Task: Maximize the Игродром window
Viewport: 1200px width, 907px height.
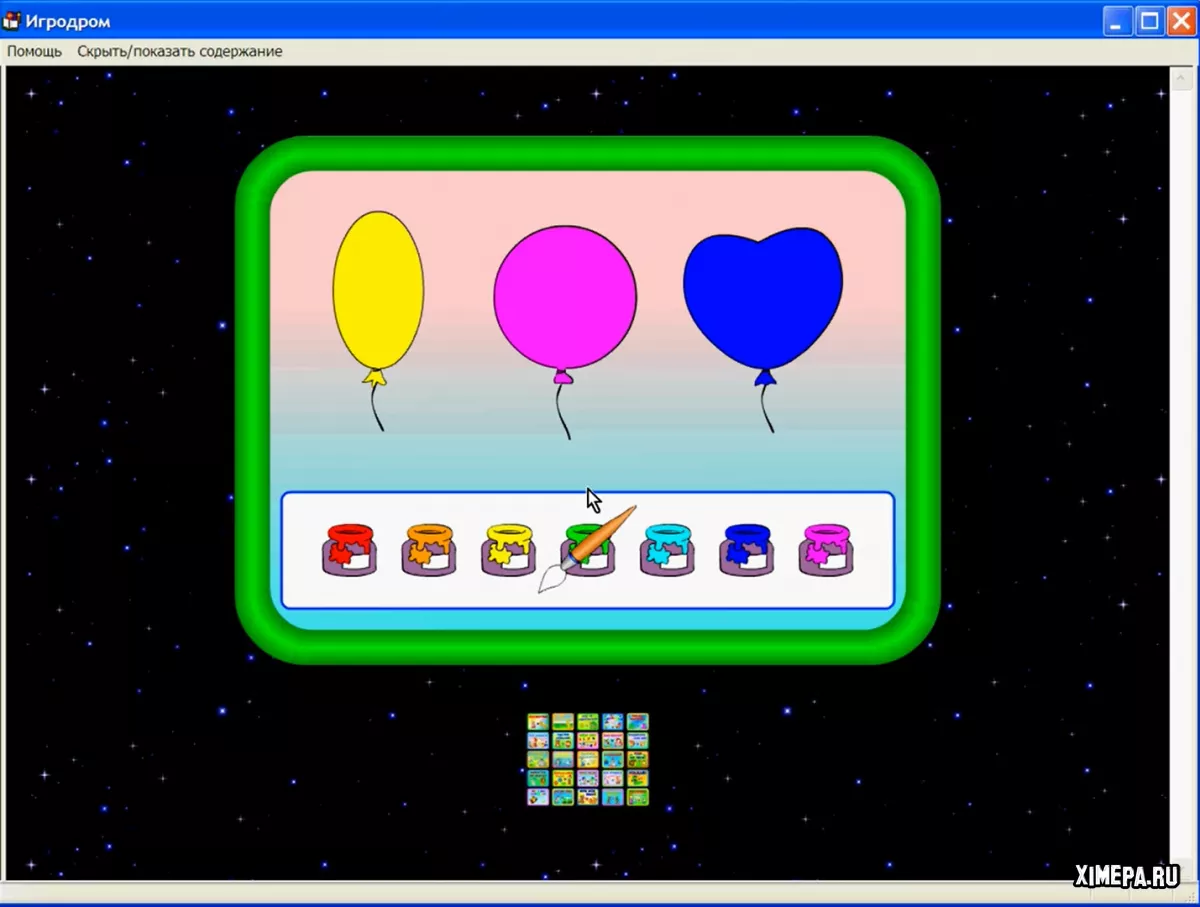Action: coord(1150,21)
